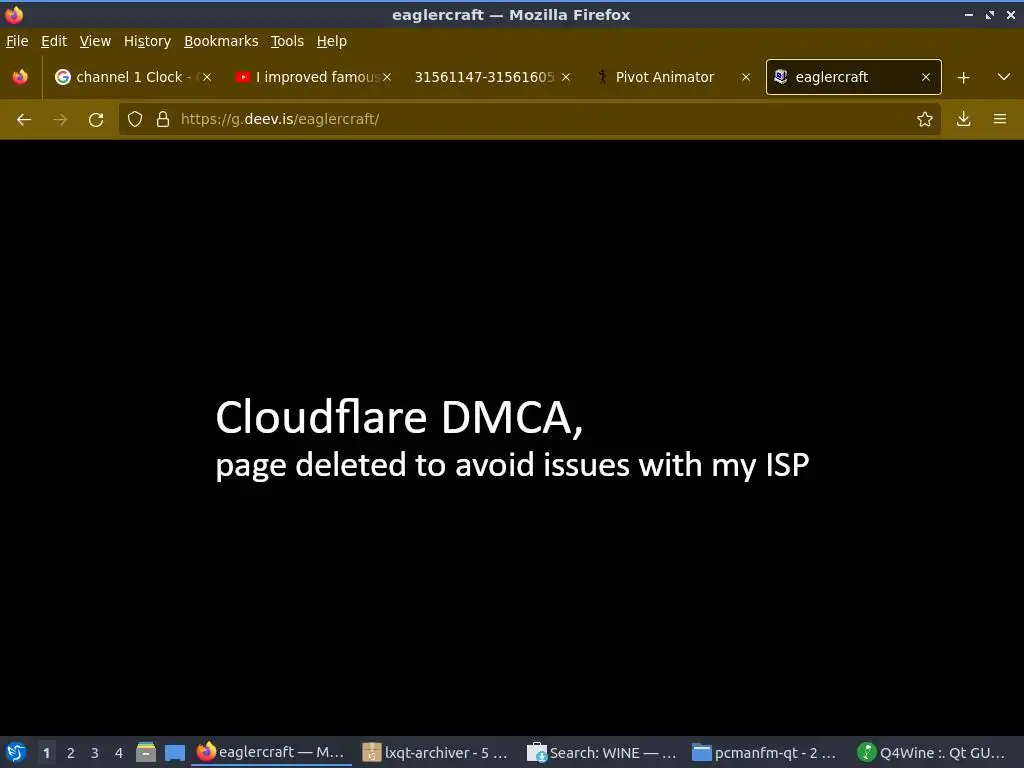Screen dimensions: 1024x768
Task: Open the View menu
Action: [95, 41]
